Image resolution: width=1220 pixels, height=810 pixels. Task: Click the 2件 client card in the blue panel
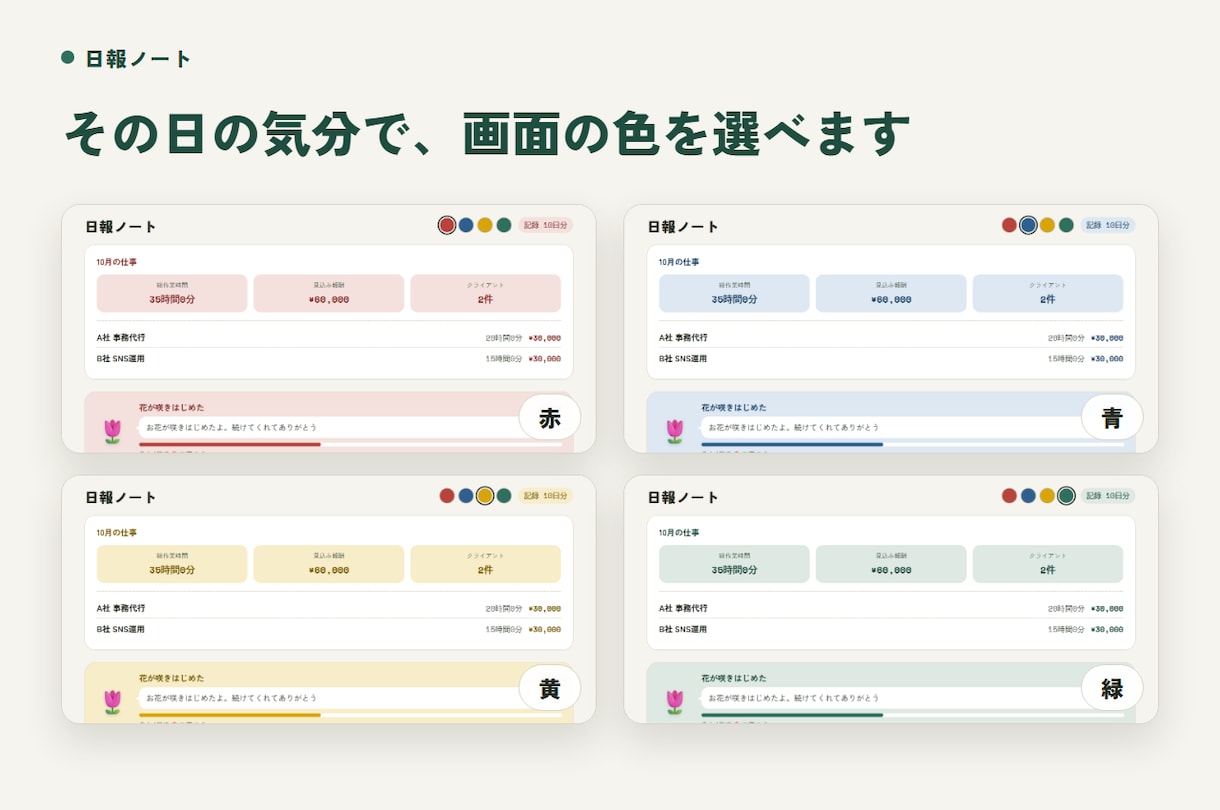pyautogui.click(x=1048, y=293)
